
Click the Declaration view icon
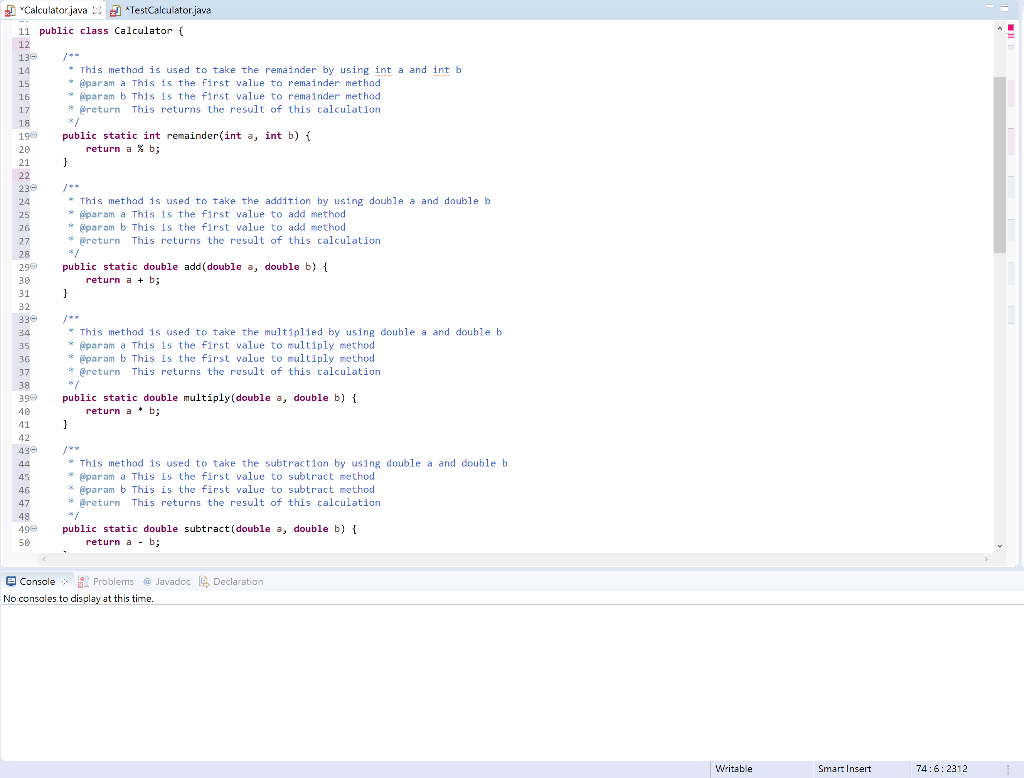pos(204,581)
